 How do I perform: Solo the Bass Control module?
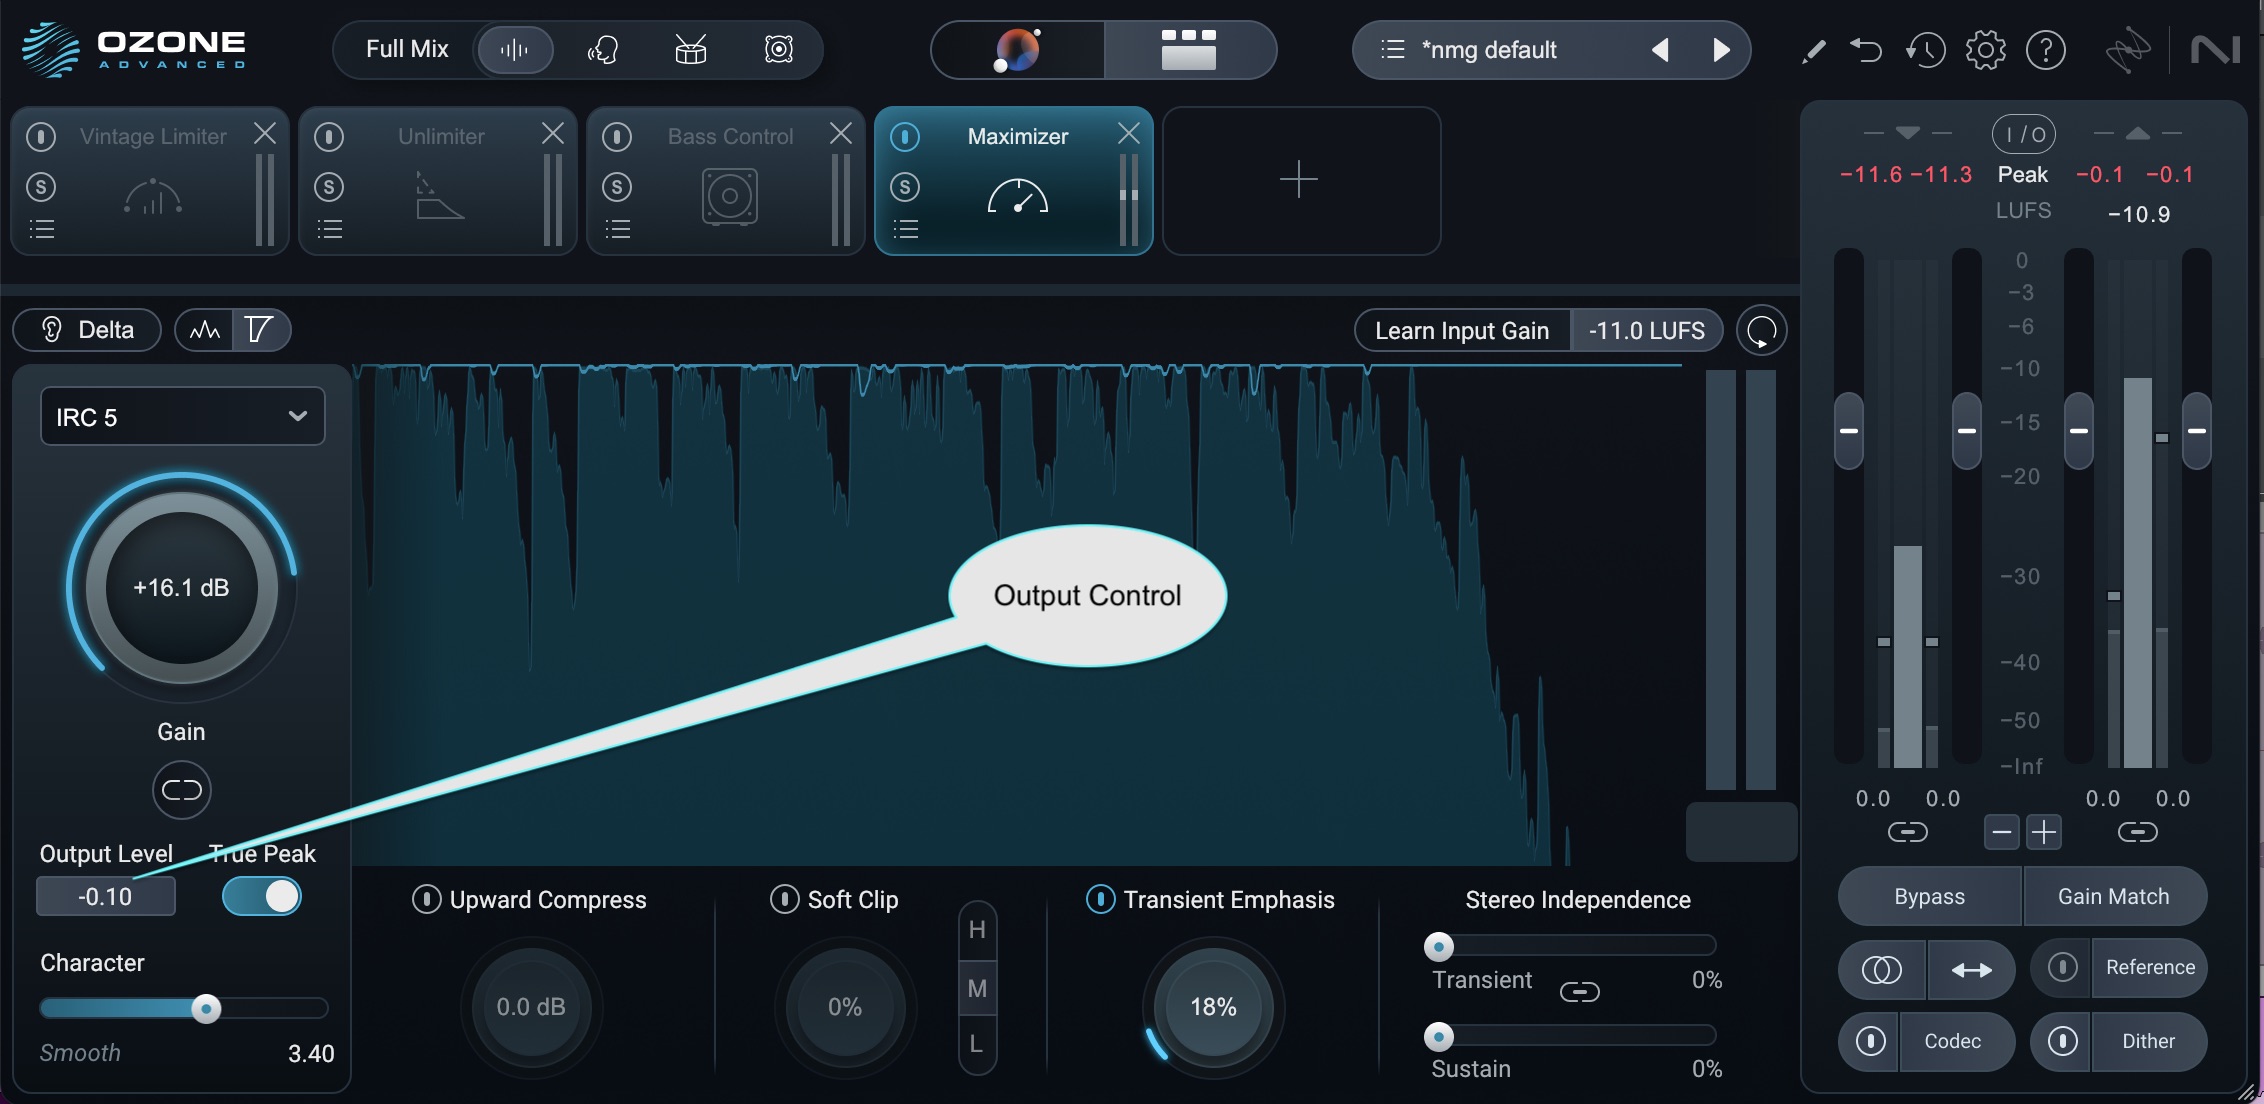(617, 187)
